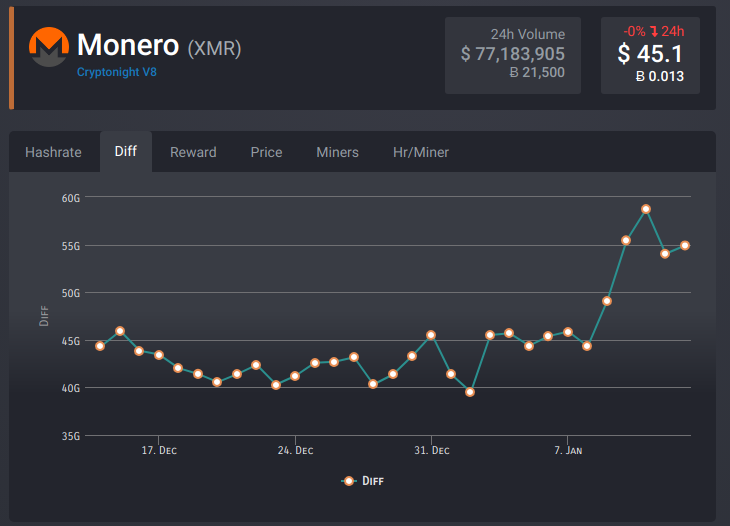Image resolution: width=730 pixels, height=526 pixels.
Task: Click the 24. Dec axis label
Action: click(295, 450)
